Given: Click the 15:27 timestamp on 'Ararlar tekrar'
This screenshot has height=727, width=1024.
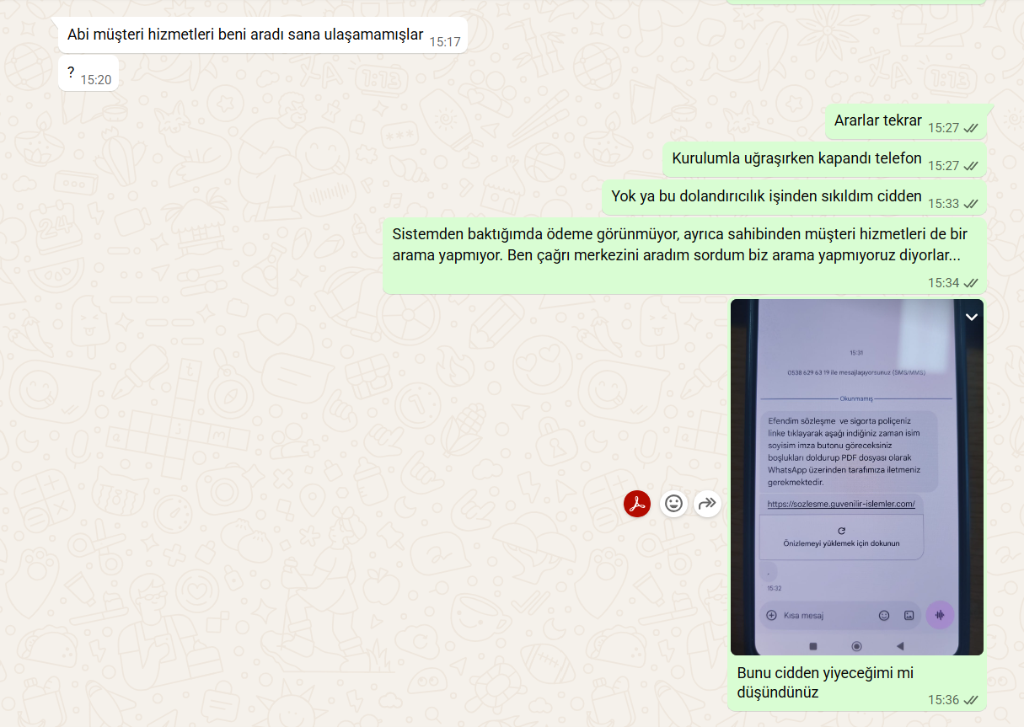Looking at the screenshot, I should [x=944, y=128].
